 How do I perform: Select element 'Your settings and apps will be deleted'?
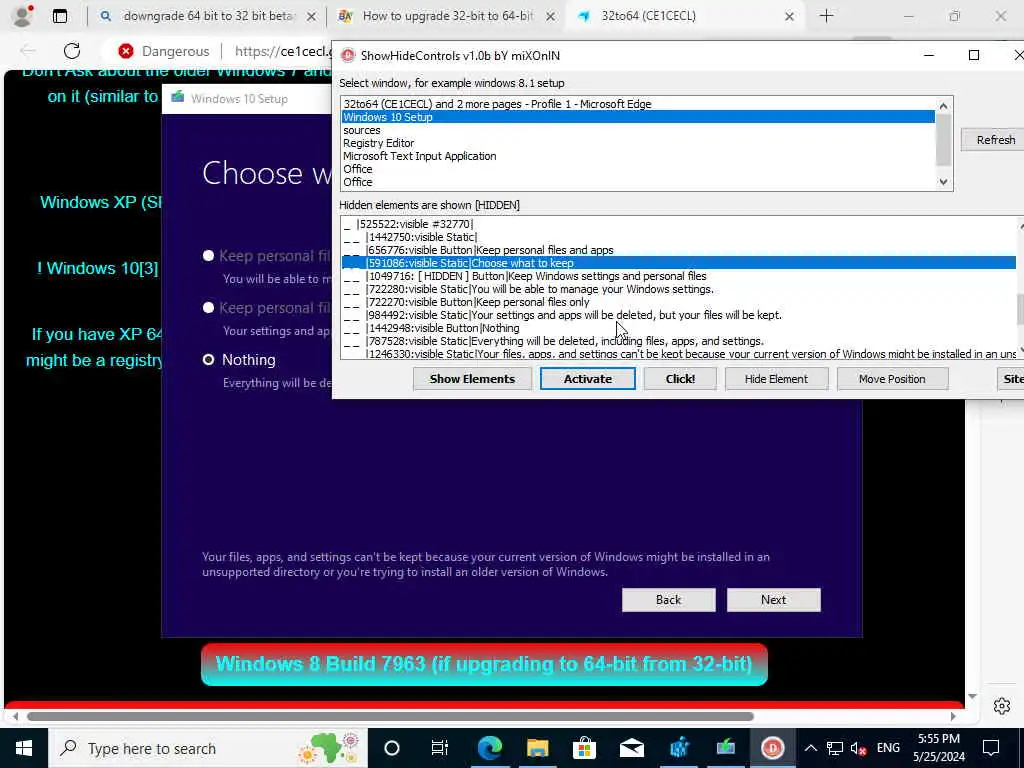679,315
